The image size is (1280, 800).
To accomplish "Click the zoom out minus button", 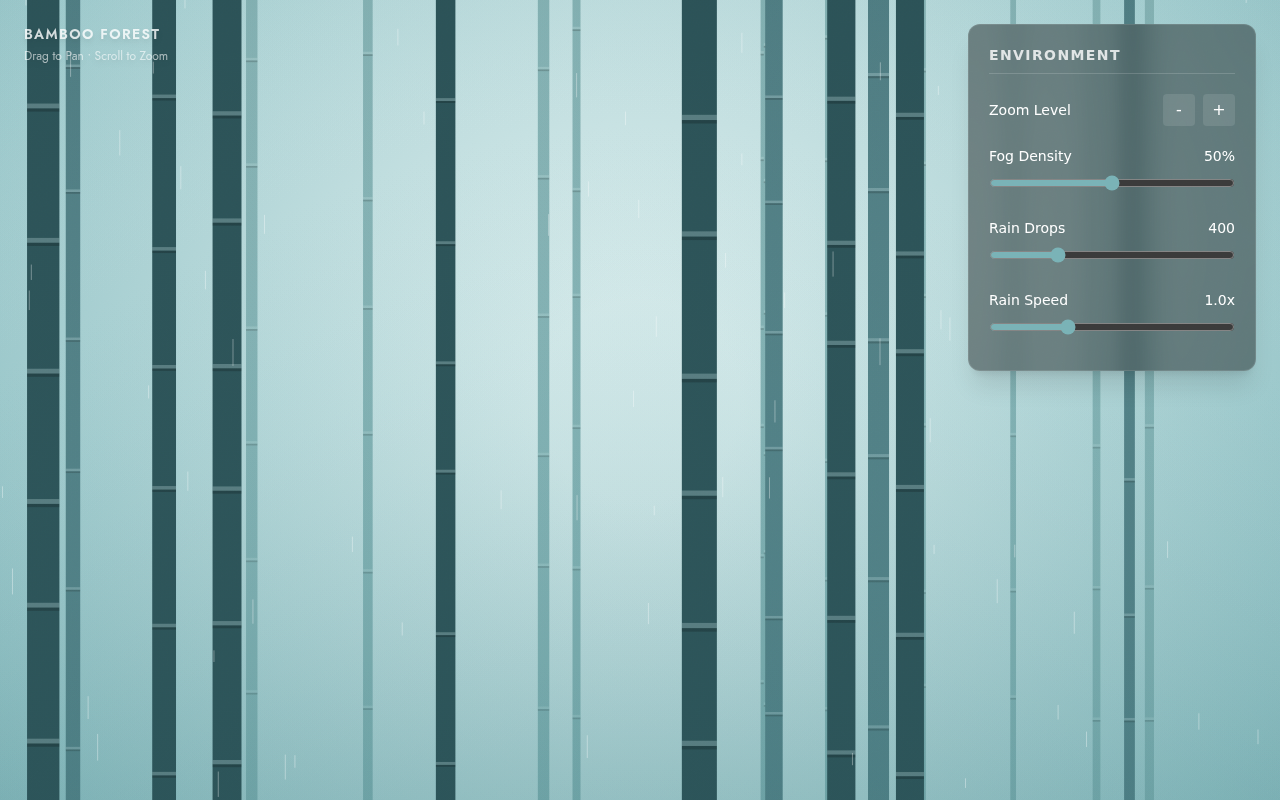I will point(1179,110).
